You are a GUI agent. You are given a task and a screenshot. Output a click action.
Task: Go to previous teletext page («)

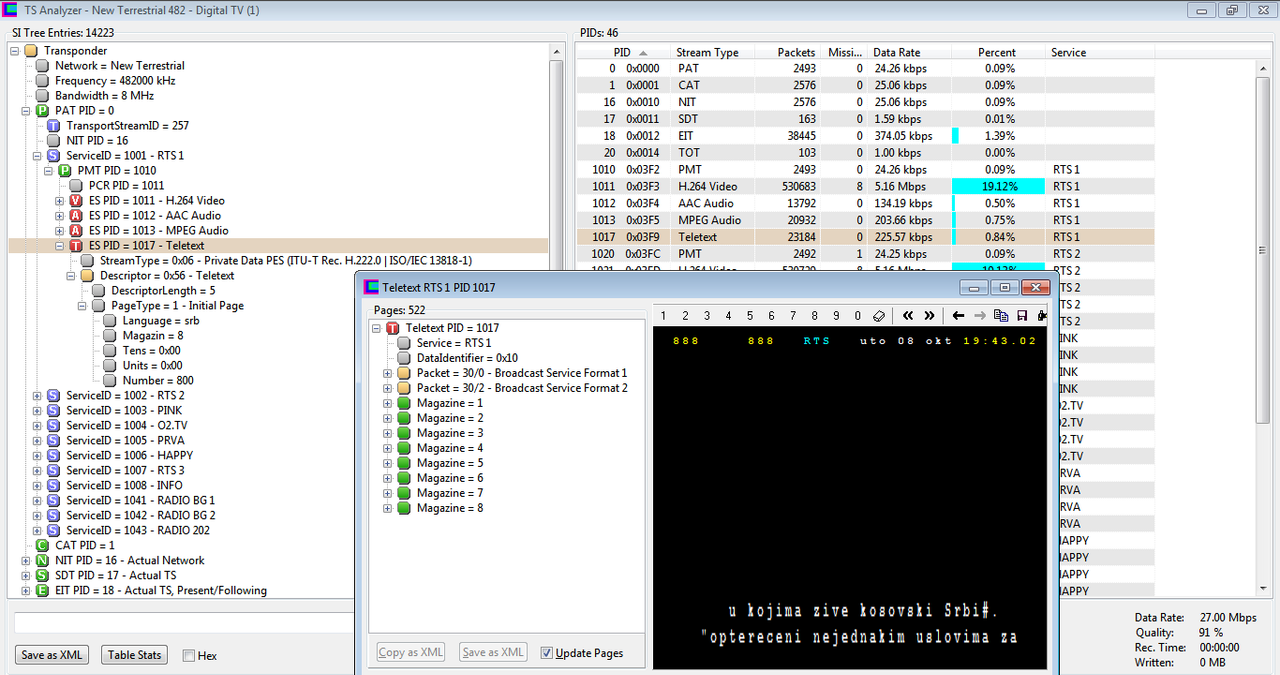coord(908,316)
